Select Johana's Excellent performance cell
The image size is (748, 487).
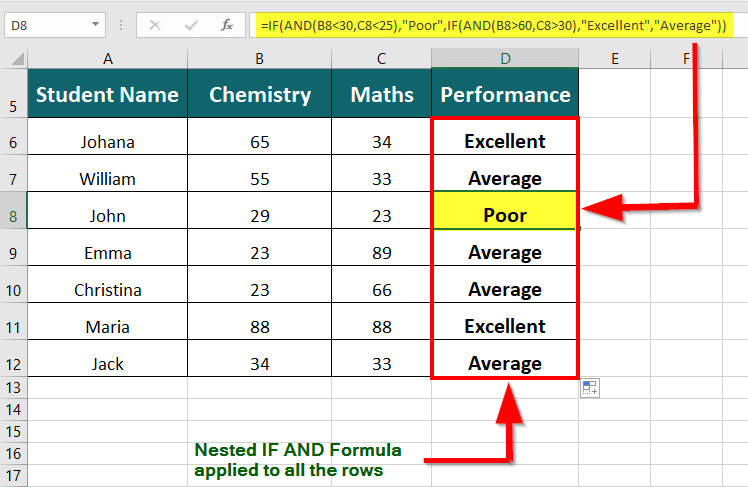(505, 136)
